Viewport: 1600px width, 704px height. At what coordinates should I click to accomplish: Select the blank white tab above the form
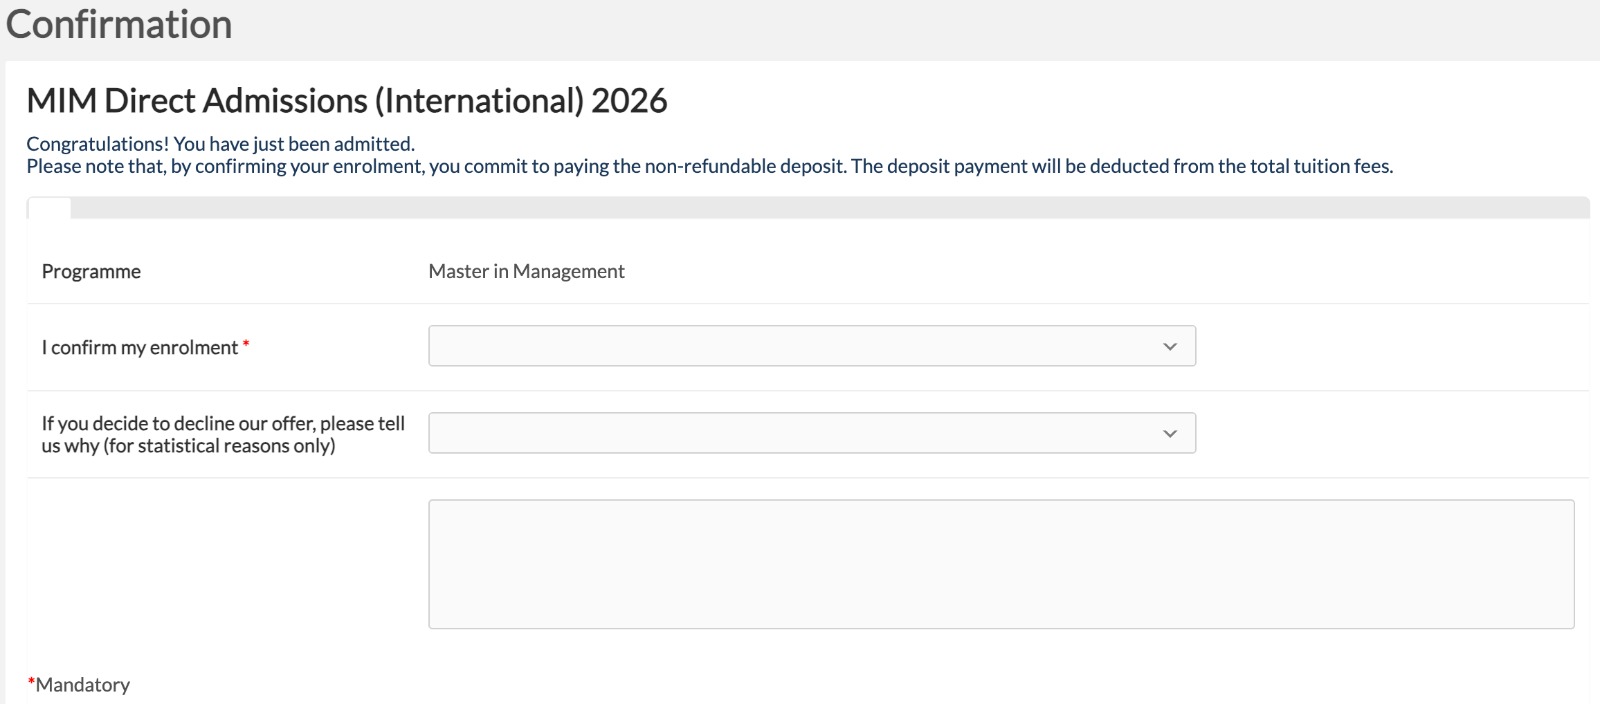(49, 208)
